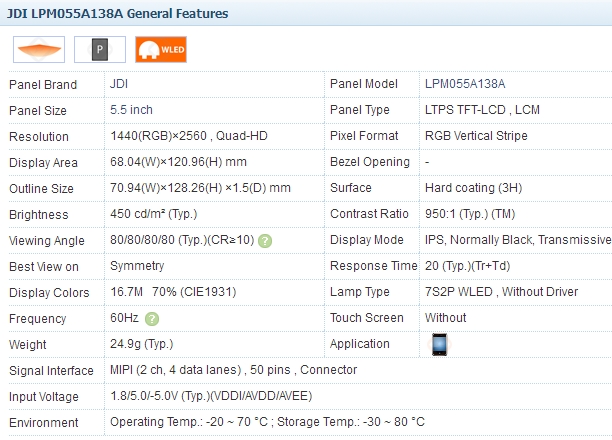The image size is (612, 440).
Task: Click the 'Hard coating (3H)' surface value
Action: tap(473, 188)
